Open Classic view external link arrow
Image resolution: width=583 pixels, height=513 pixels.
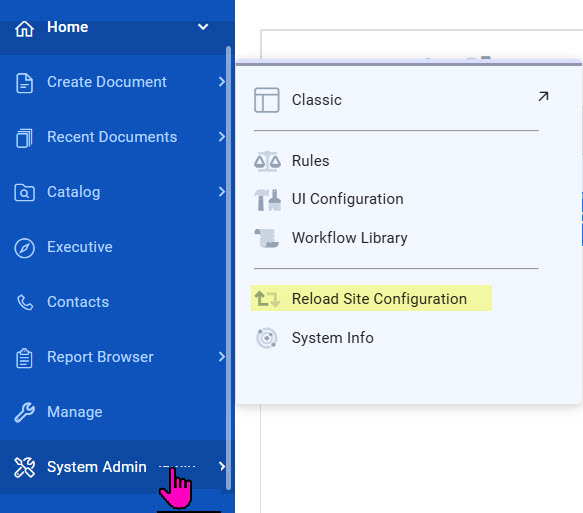(x=543, y=97)
